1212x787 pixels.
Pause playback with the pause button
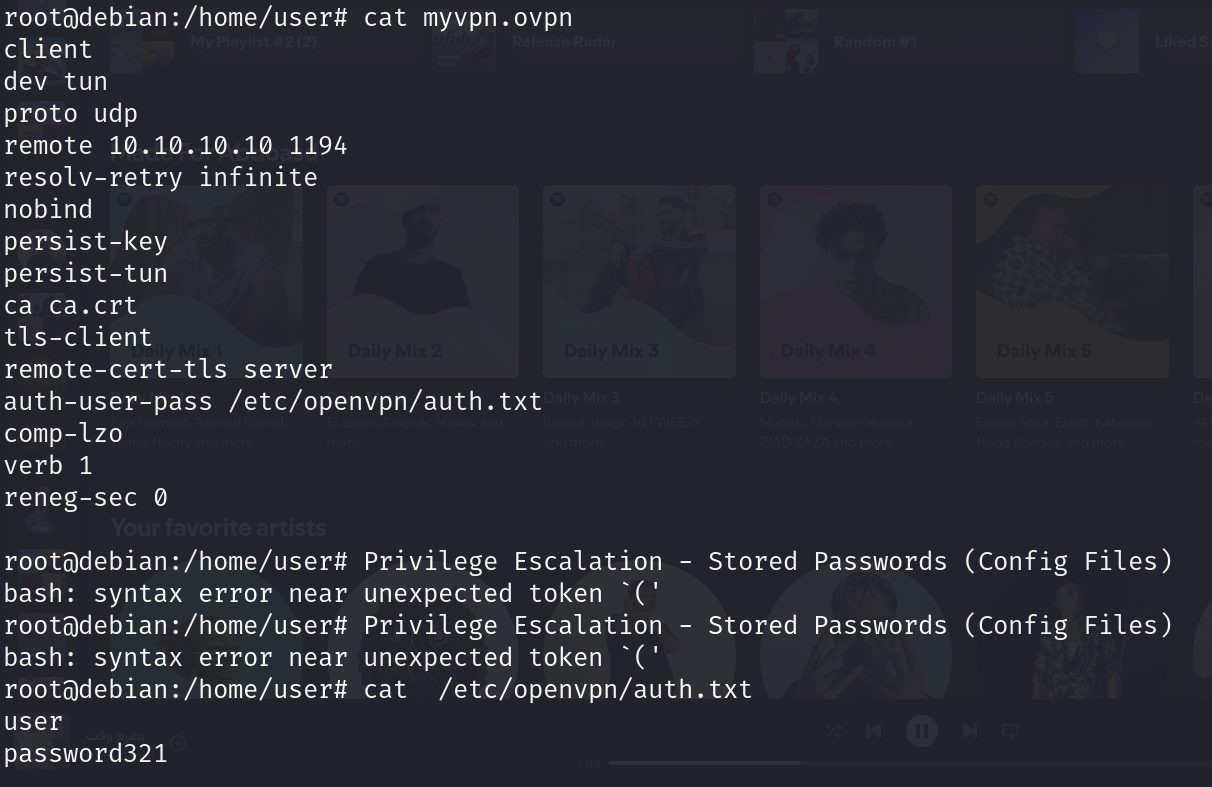tap(921, 731)
